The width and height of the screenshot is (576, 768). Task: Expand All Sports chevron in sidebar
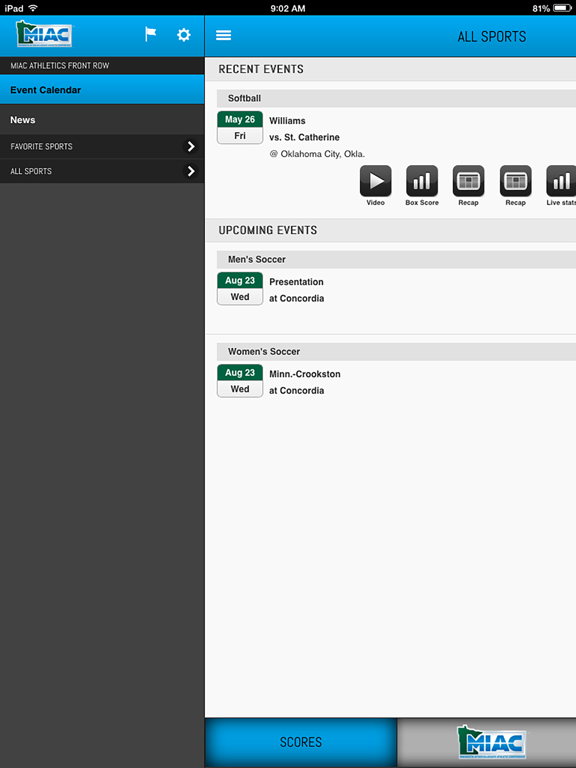[x=191, y=171]
